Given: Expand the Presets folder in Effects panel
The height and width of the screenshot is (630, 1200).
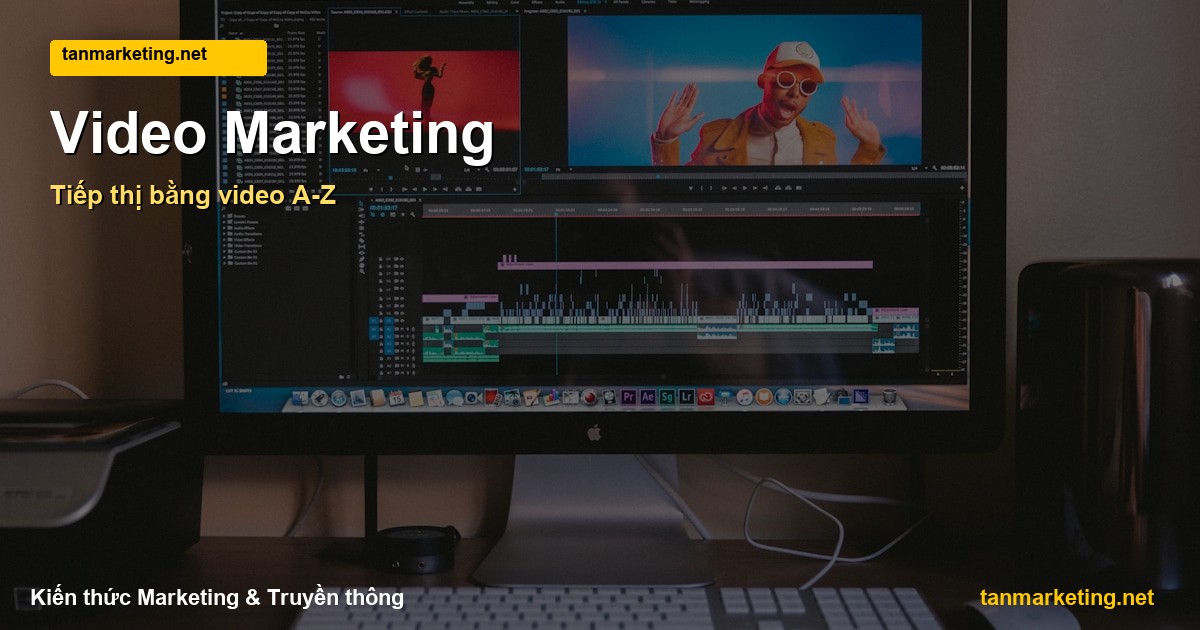Looking at the screenshot, I should (238, 216).
